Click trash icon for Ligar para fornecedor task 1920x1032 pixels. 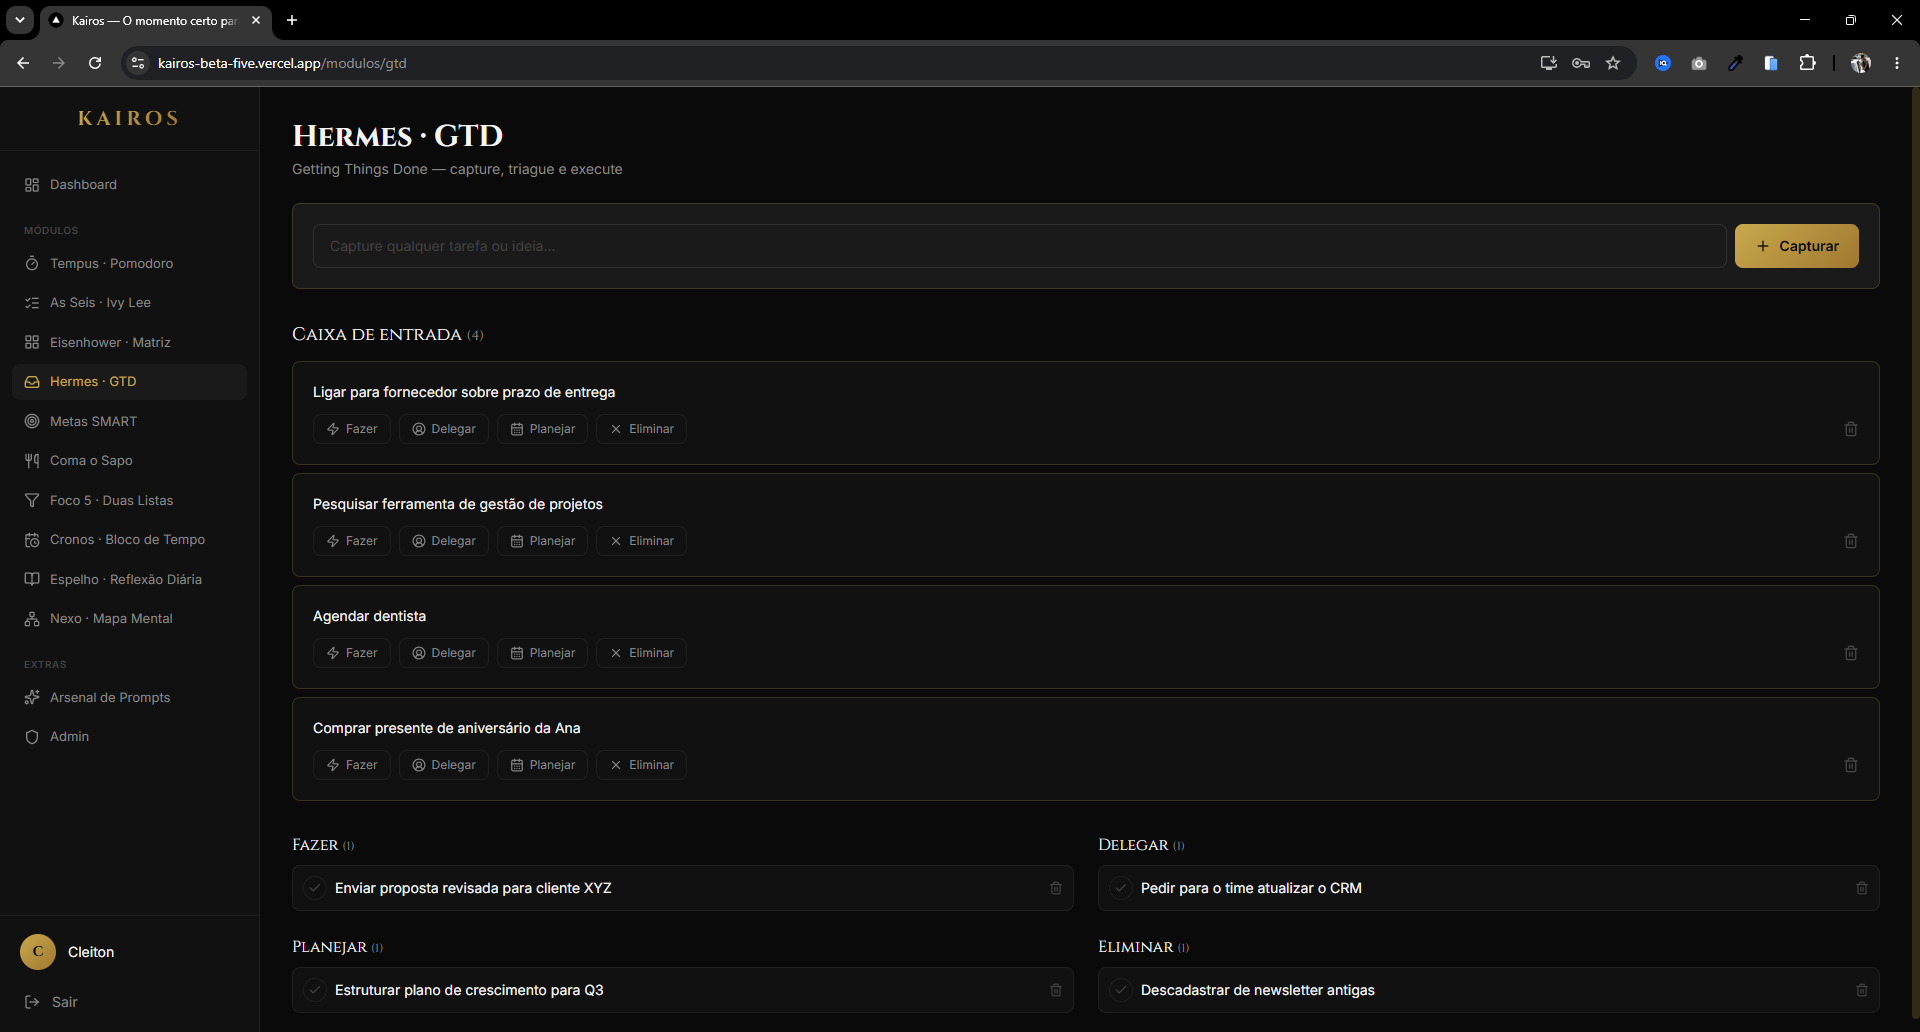(x=1851, y=429)
